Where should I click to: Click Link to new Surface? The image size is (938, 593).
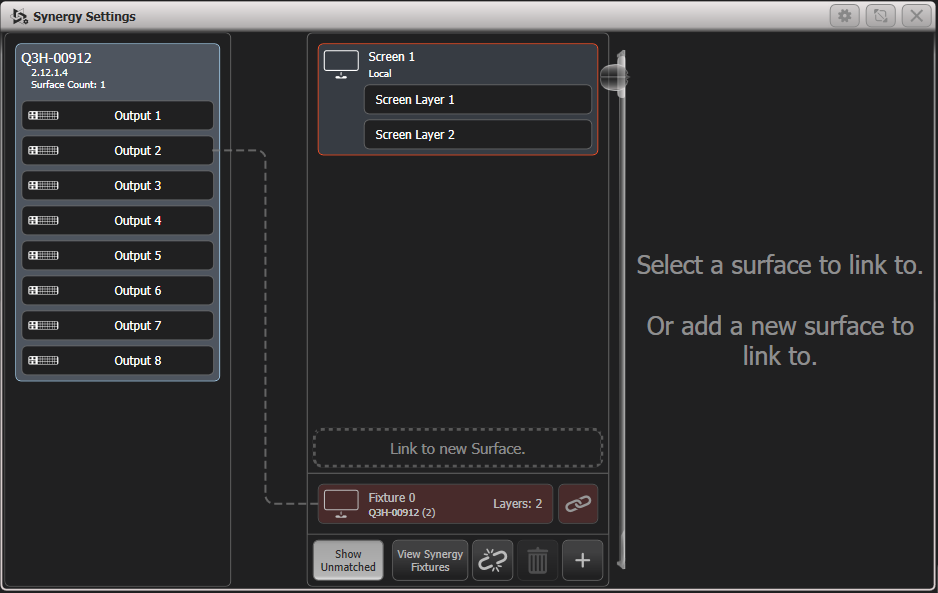click(457, 448)
